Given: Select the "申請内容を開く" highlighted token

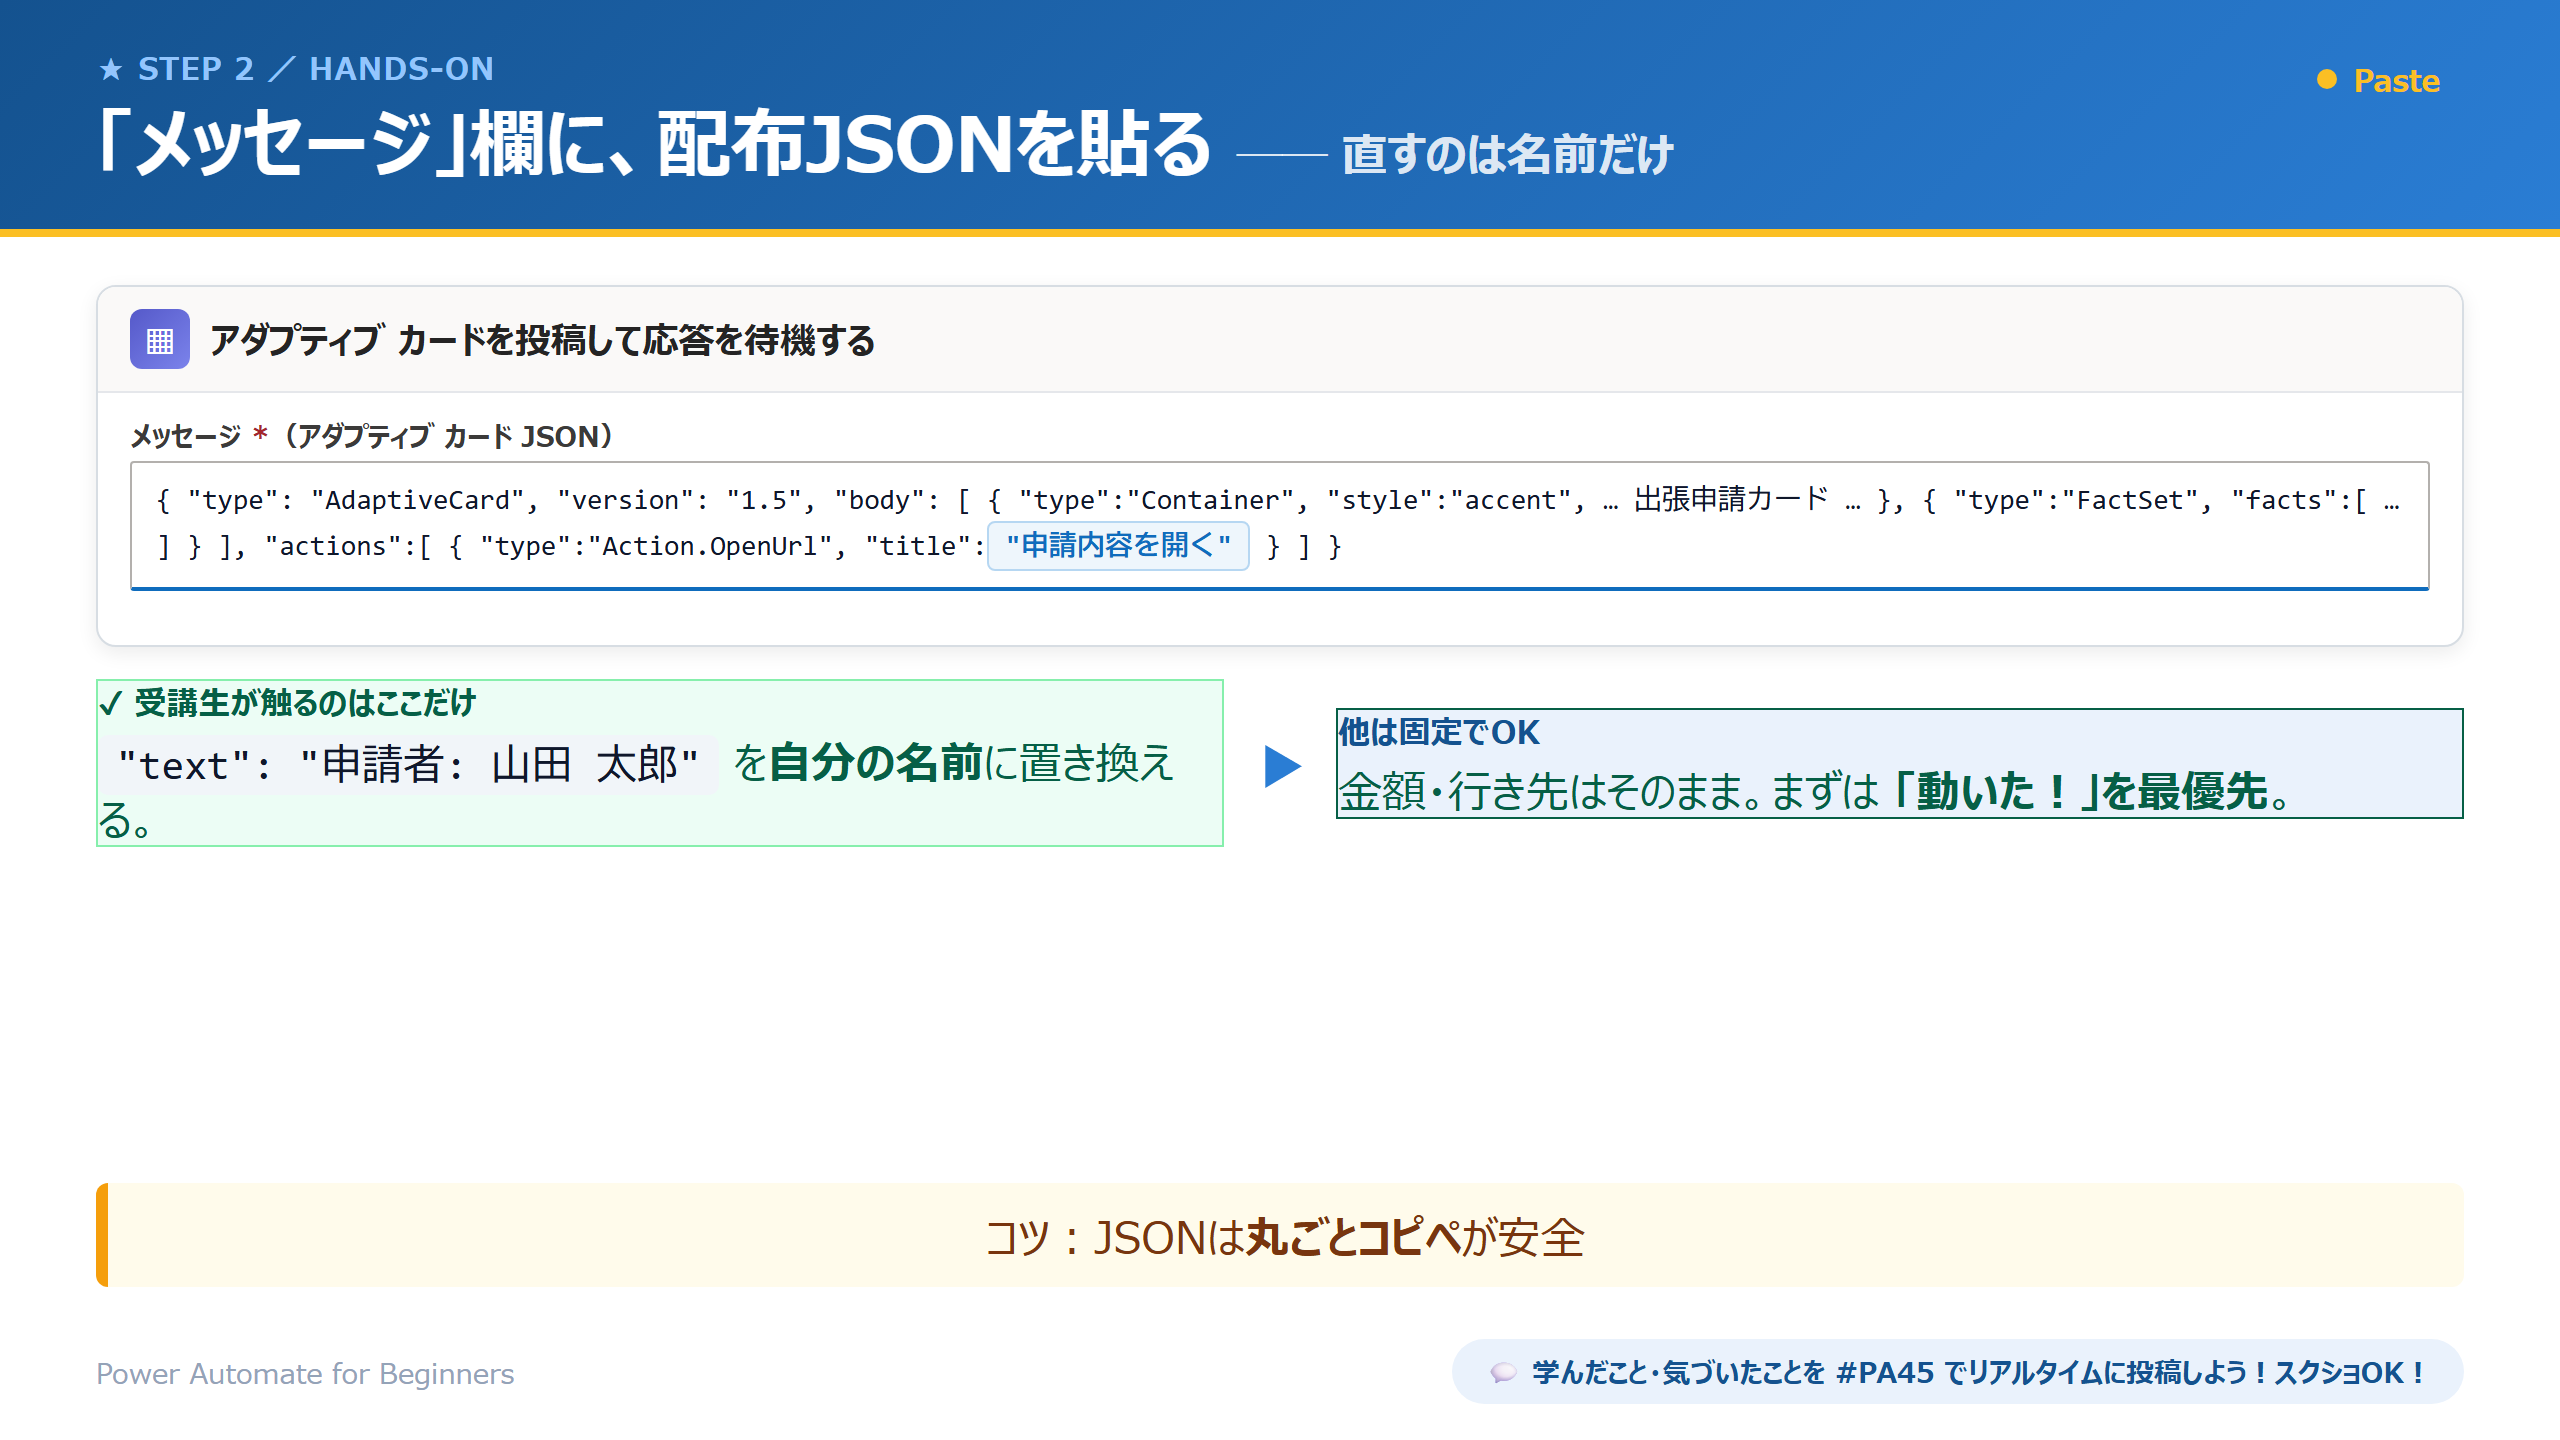Looking at the screenshot, I should 1118,546.
